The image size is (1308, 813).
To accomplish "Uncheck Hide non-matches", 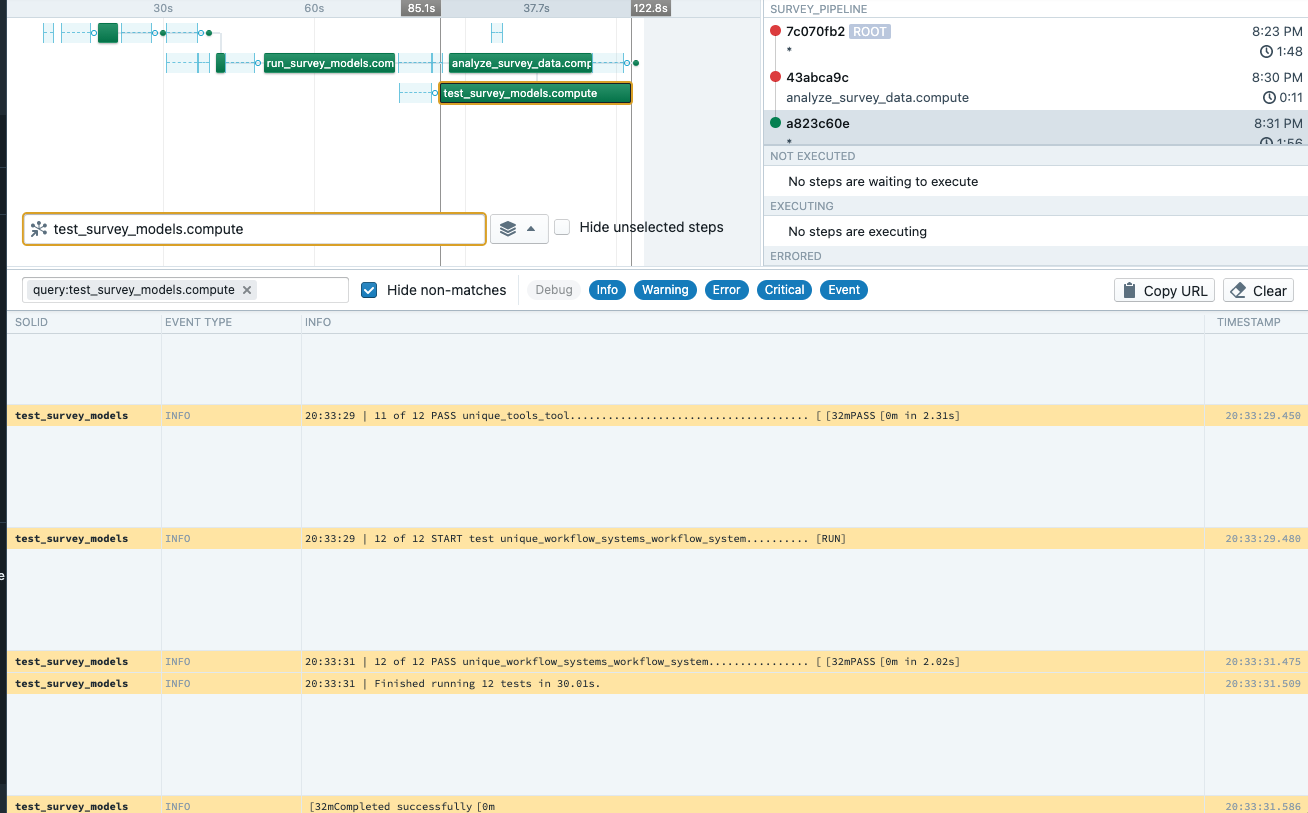I will pos(369,290).
